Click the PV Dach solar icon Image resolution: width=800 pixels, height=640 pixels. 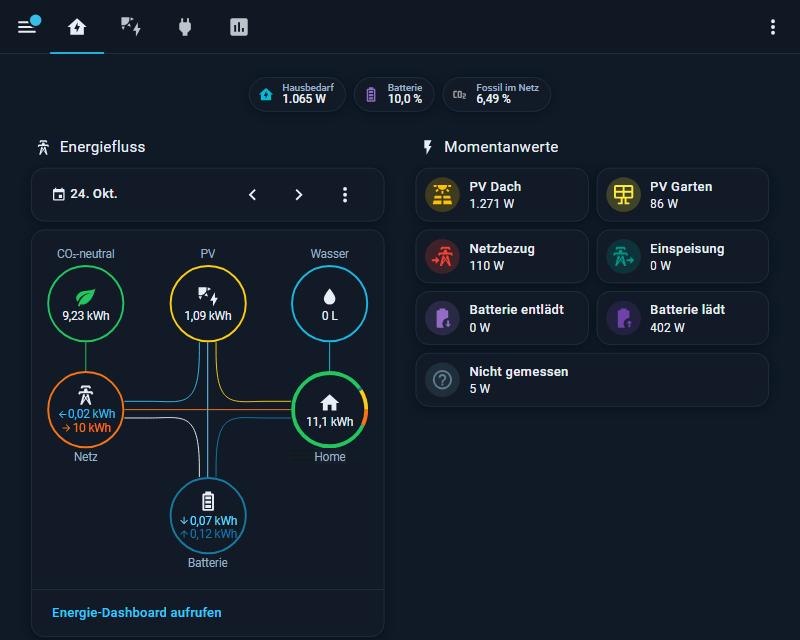[x=442, y=194]
